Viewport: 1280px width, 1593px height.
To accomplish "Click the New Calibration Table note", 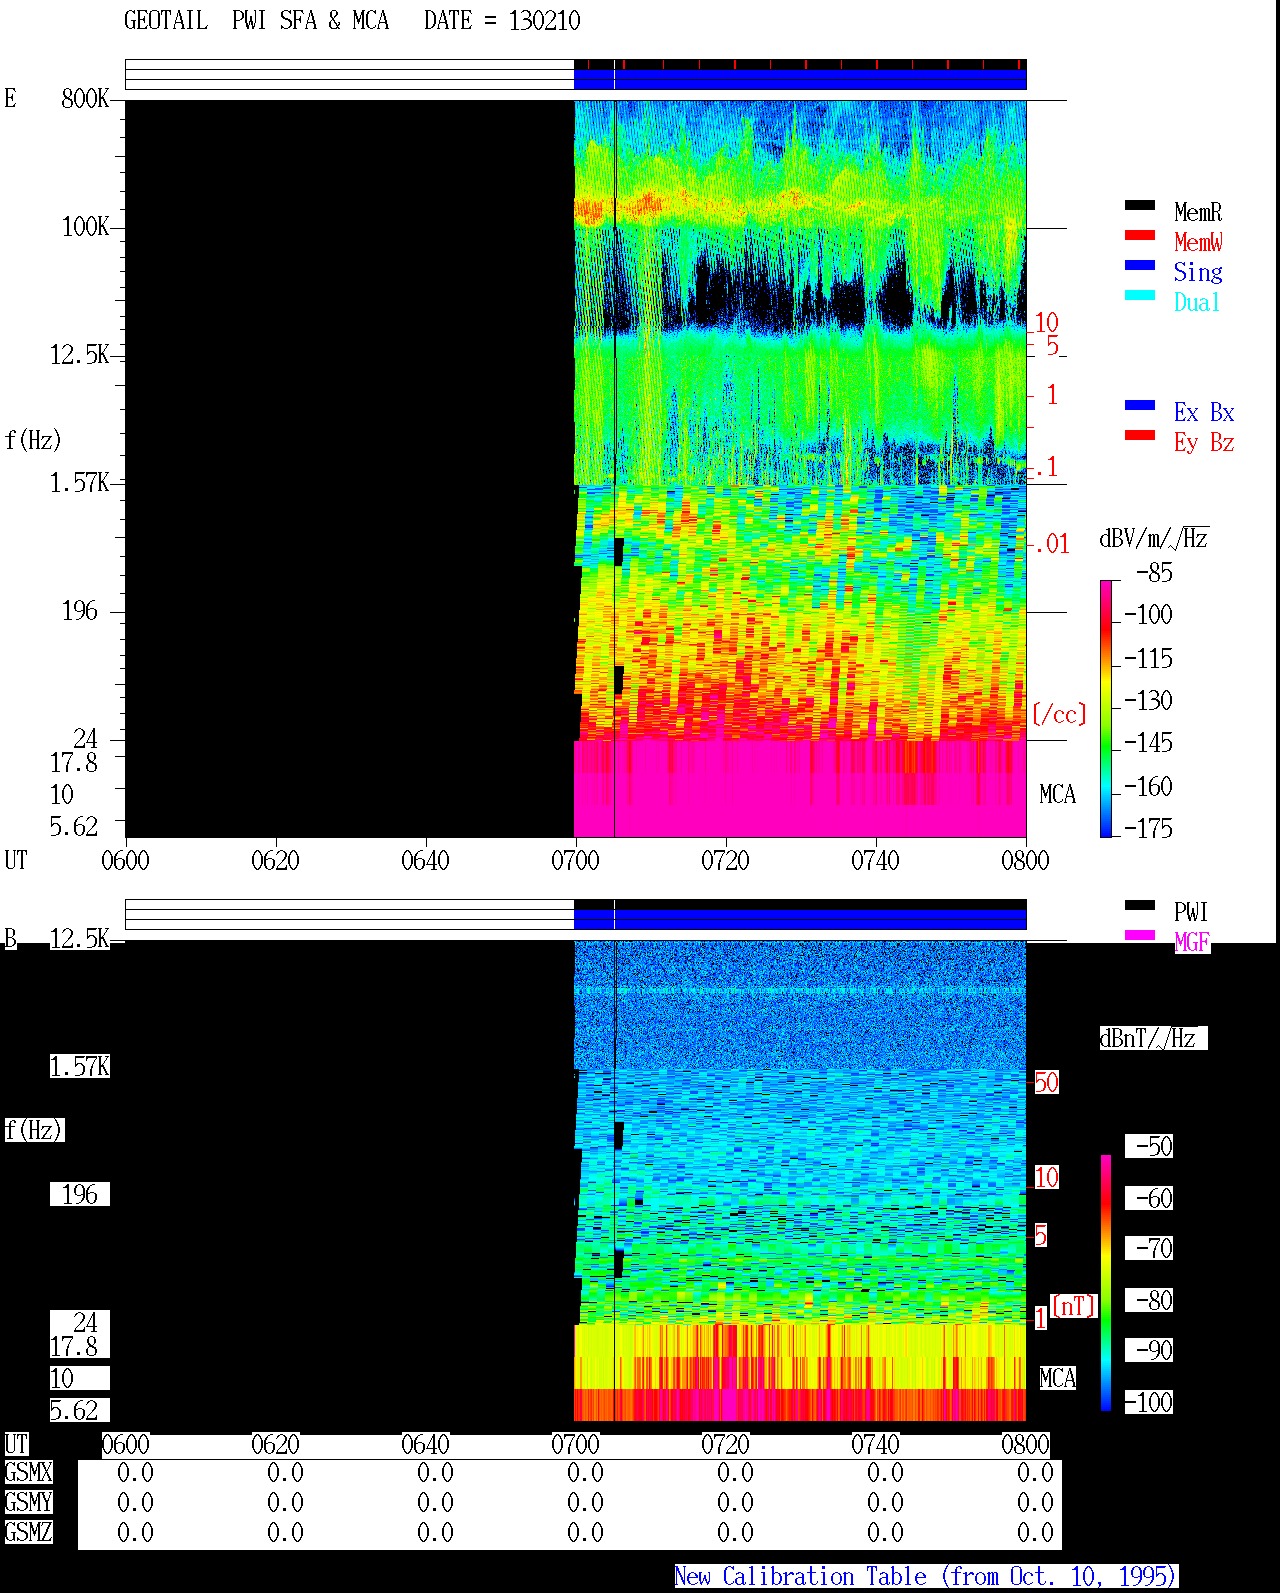I will tap(926, 1577).
